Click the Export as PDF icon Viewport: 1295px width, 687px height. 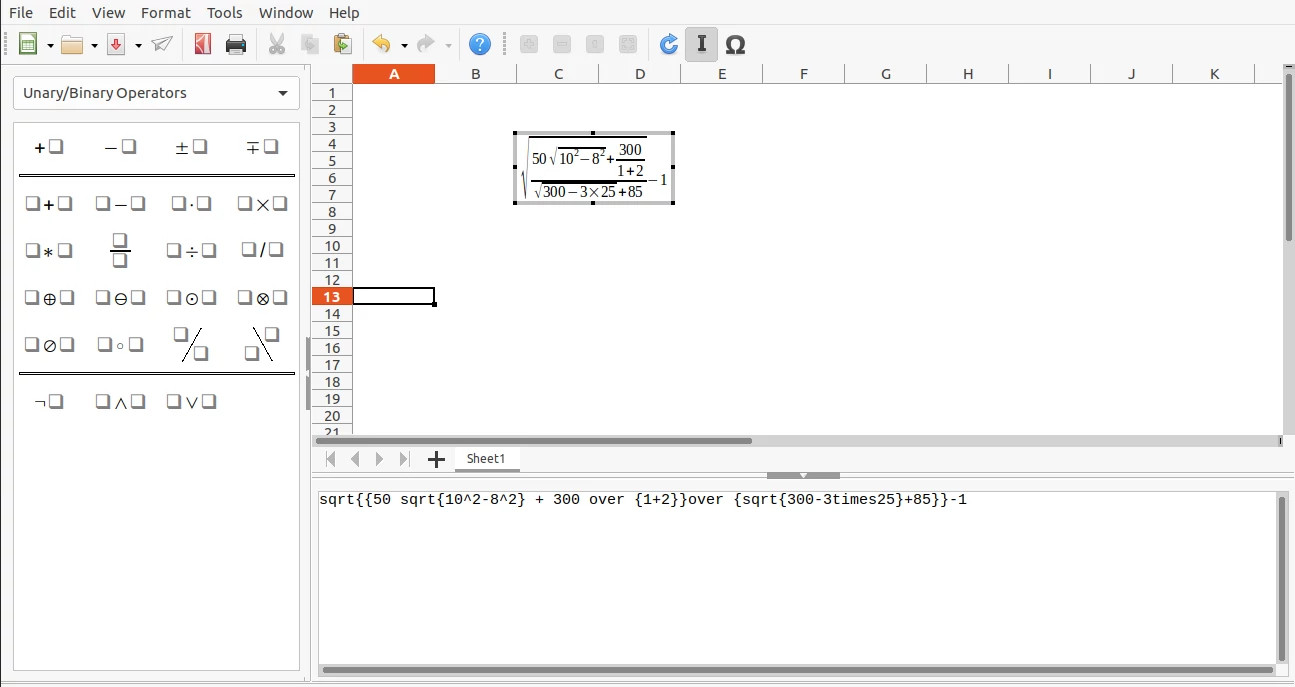(203, 44)
